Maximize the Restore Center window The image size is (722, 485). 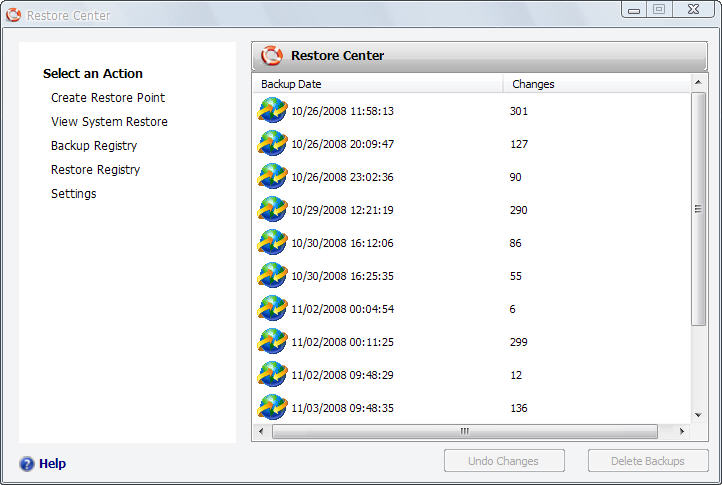point(659,10)
